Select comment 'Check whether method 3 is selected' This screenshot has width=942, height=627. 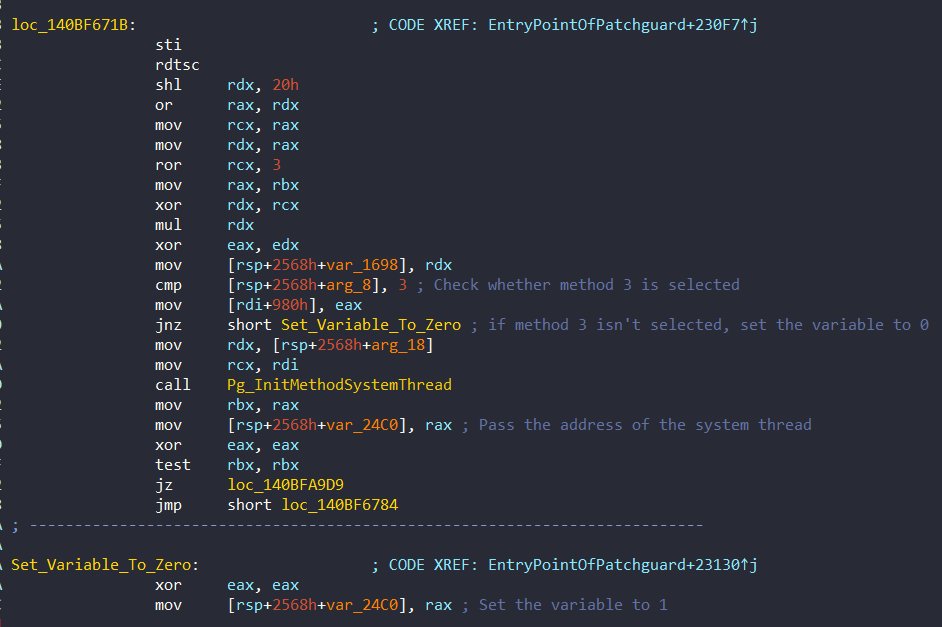[586, 285]
